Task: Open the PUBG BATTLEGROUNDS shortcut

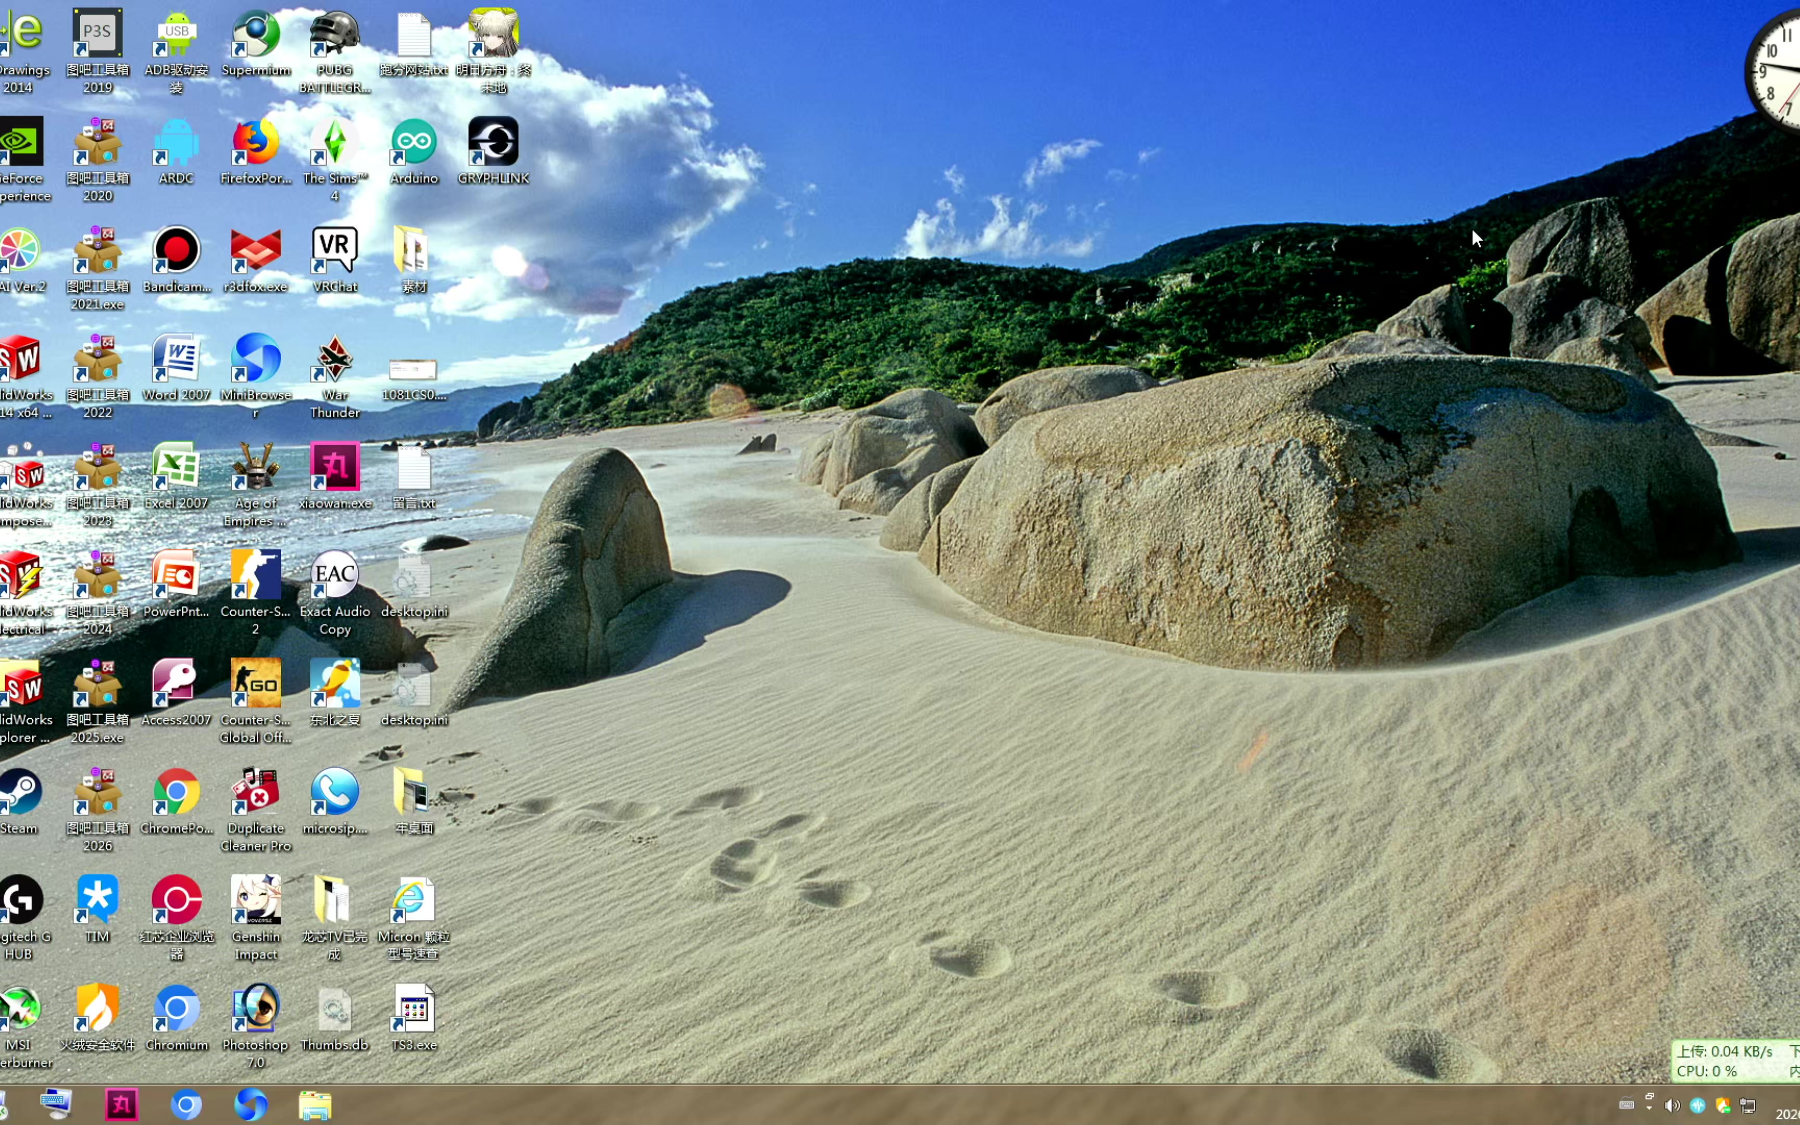Action: [x=334, y=35]
